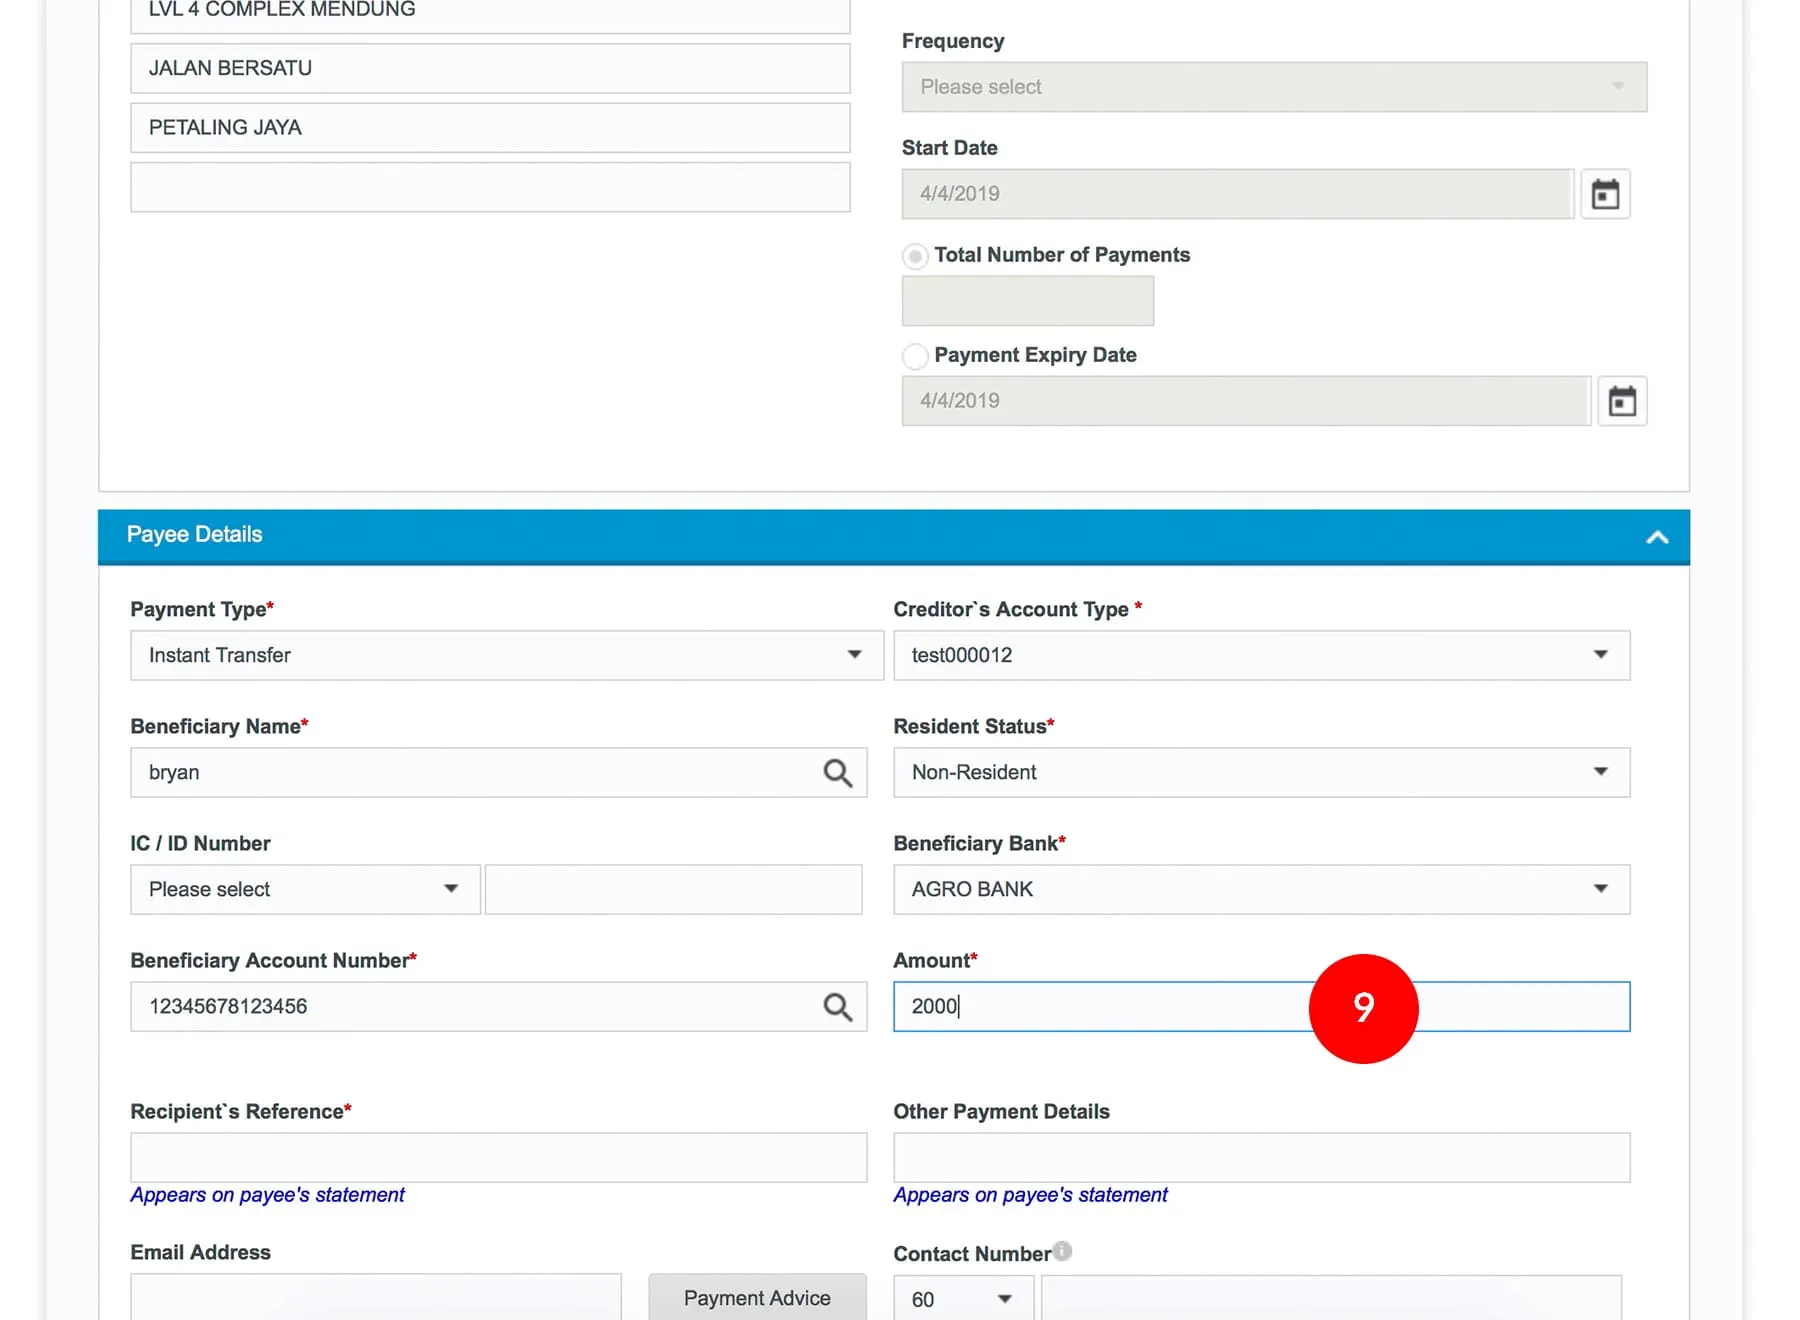Expand the Creditor's Account Type dropdown

click(x=1260, y=655)
